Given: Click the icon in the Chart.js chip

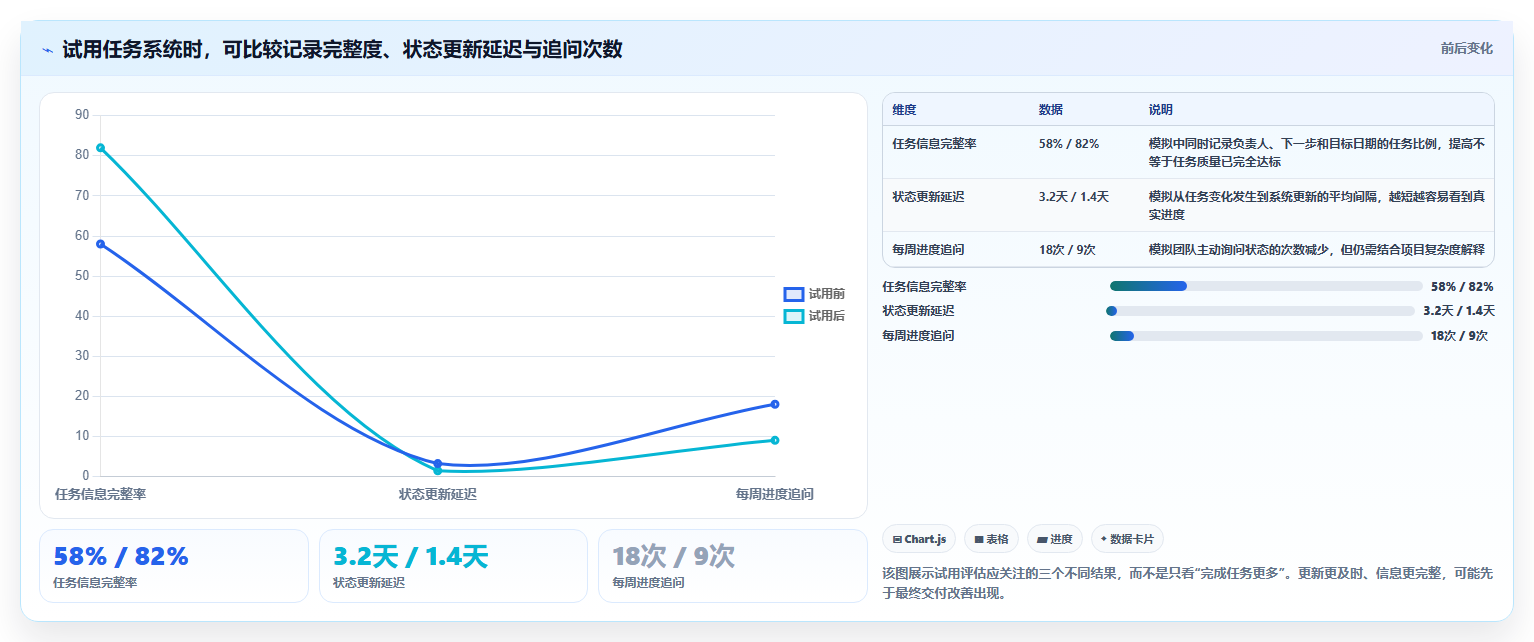Looking at the screenshot, I should (x=897, y=539).
